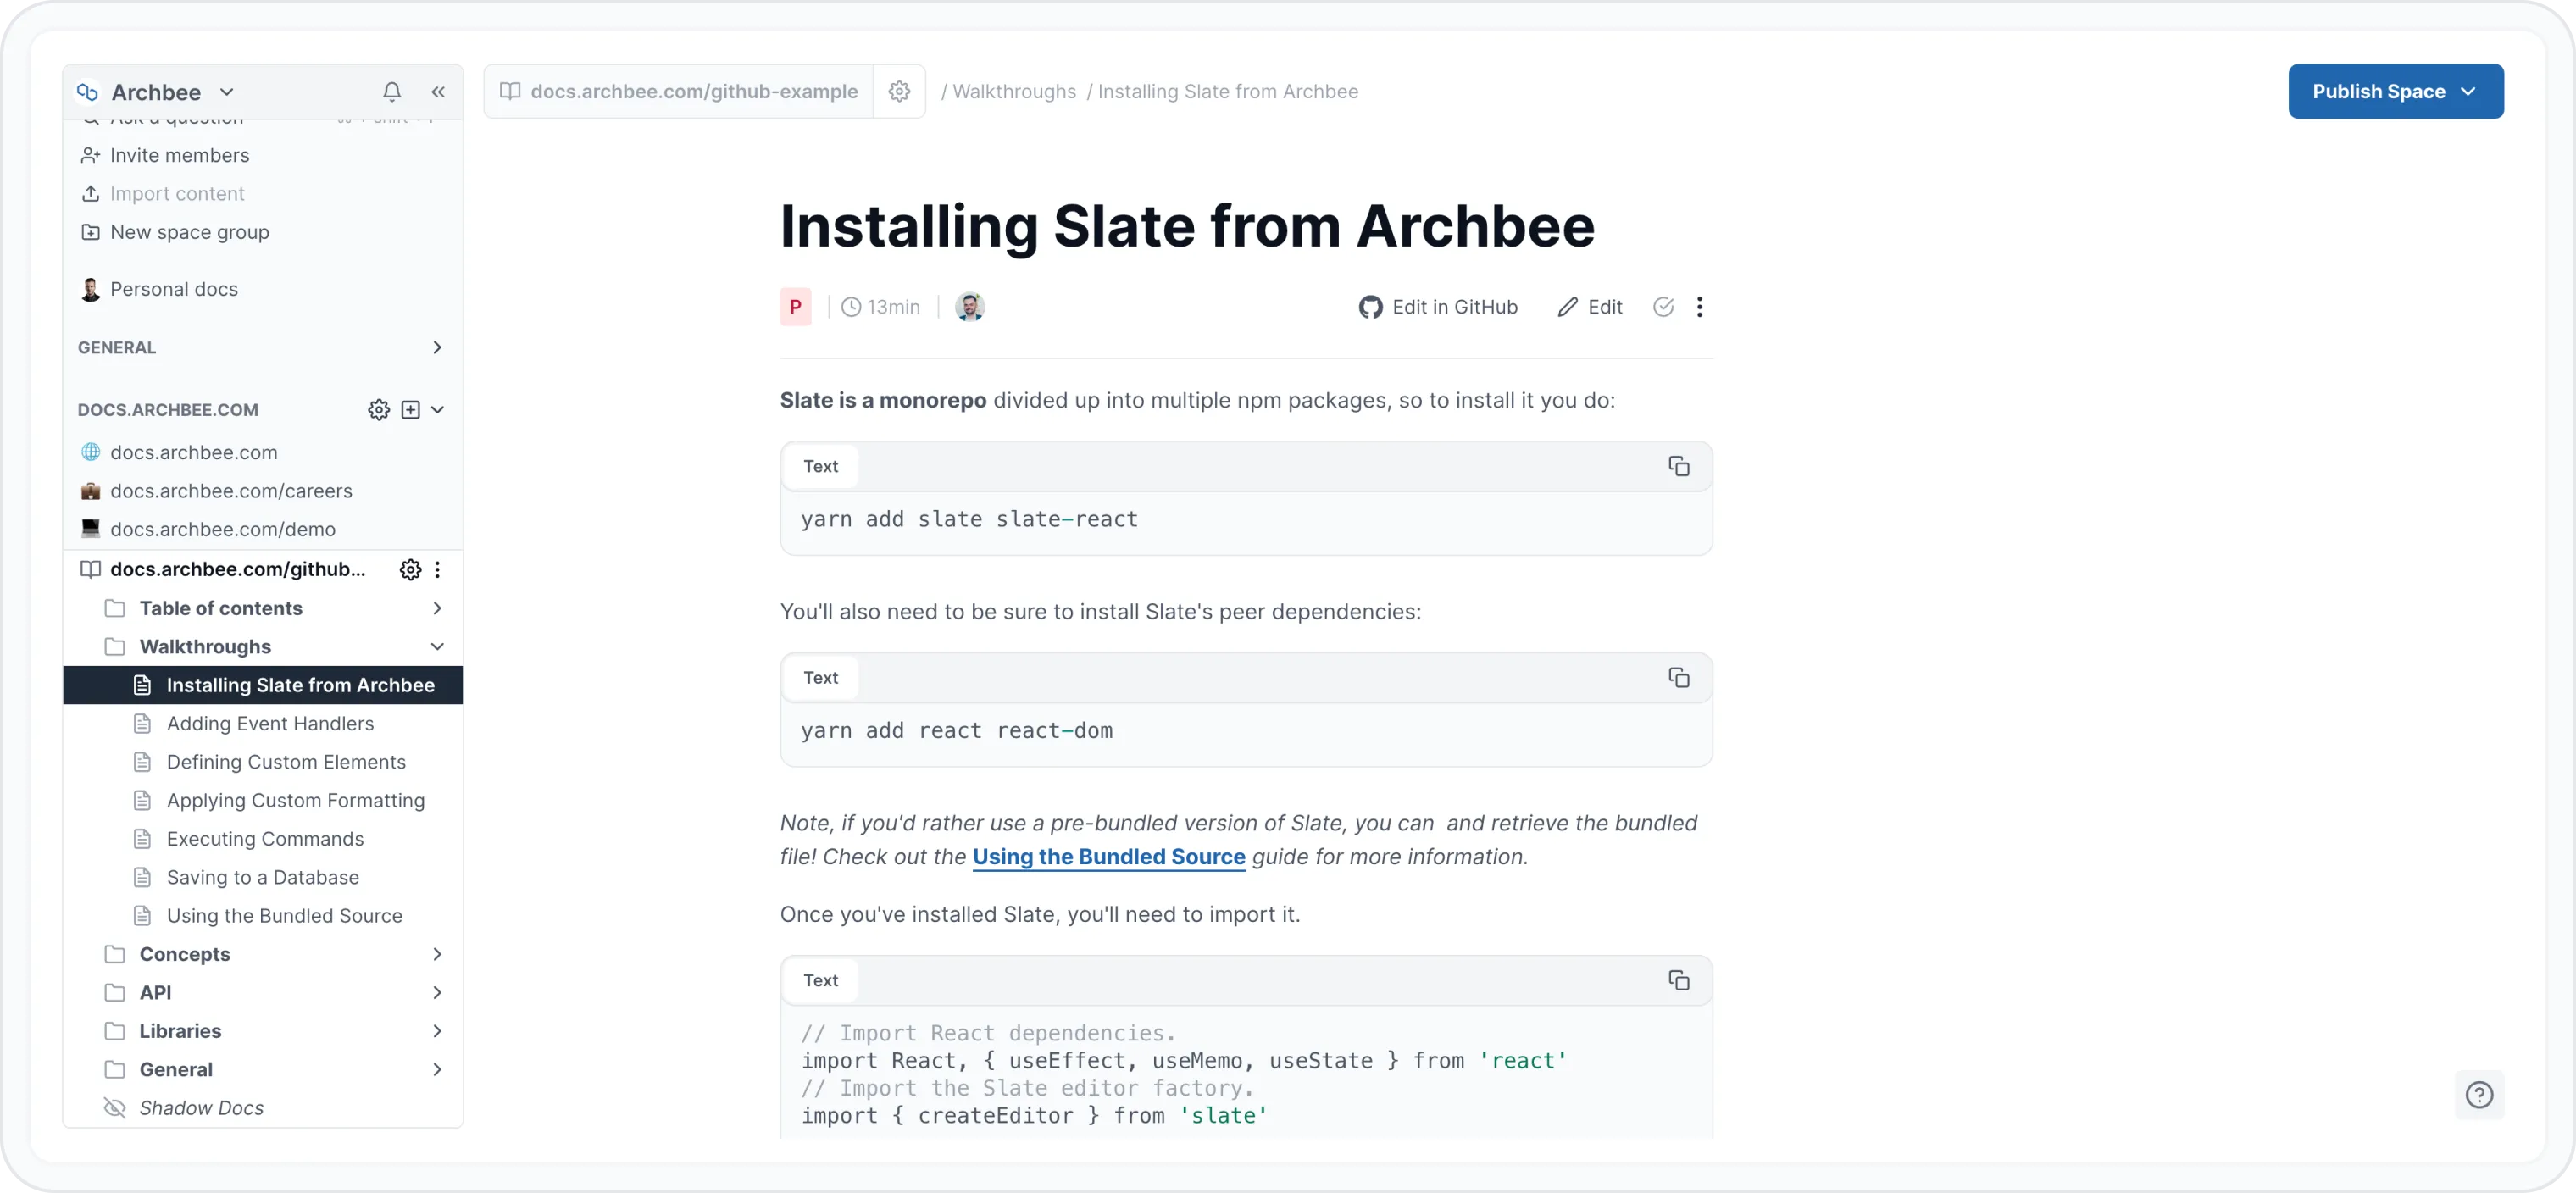Click the Archbee logo icon
The image size is (2576, 1193).
pyautogui.click(x=88, y=92)
